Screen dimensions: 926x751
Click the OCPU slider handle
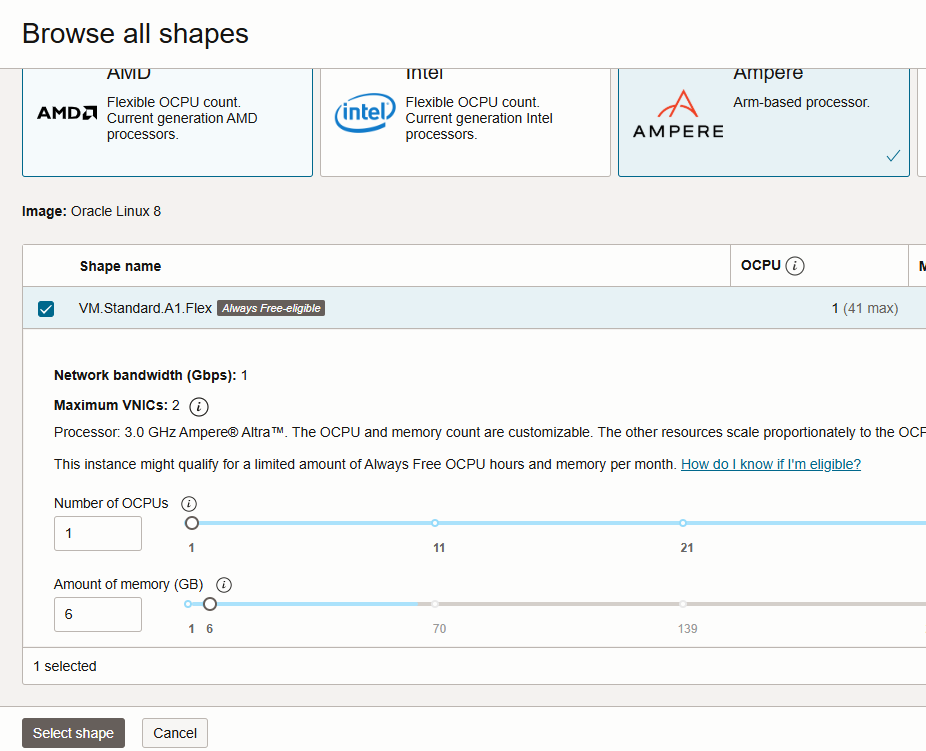click(x=192, y=523)
